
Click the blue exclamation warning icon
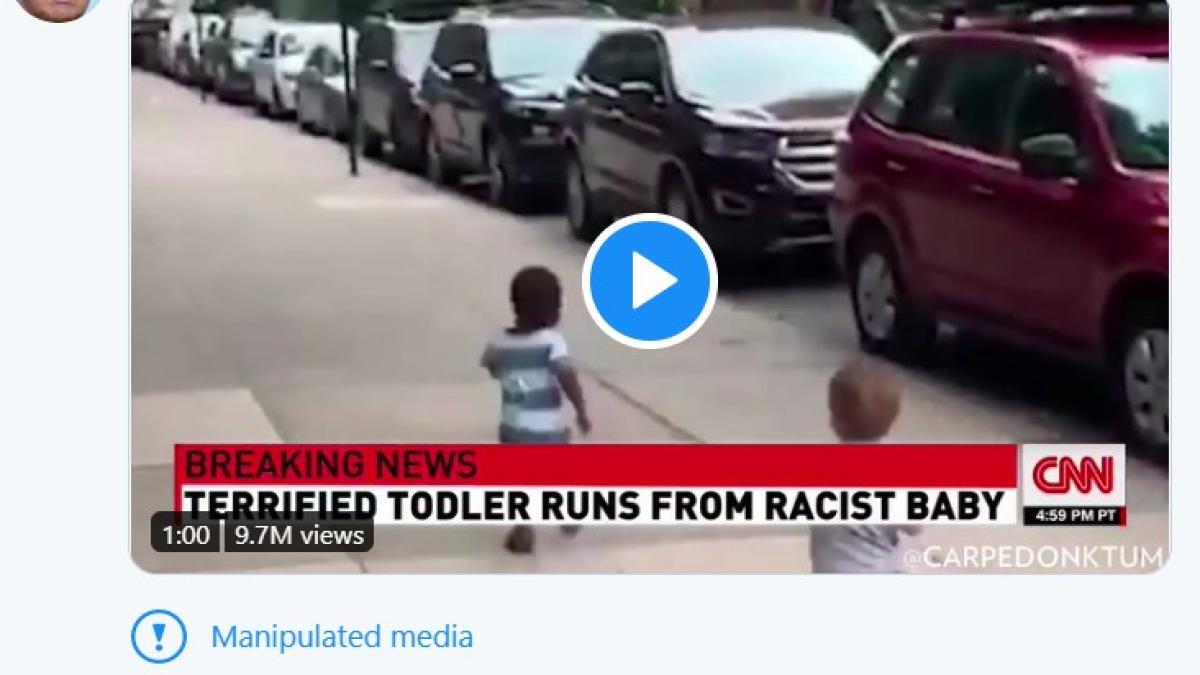(159, 637)
